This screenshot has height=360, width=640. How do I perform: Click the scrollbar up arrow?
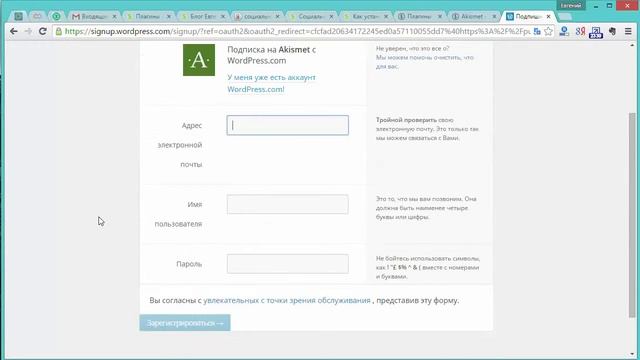coord(632,45)
